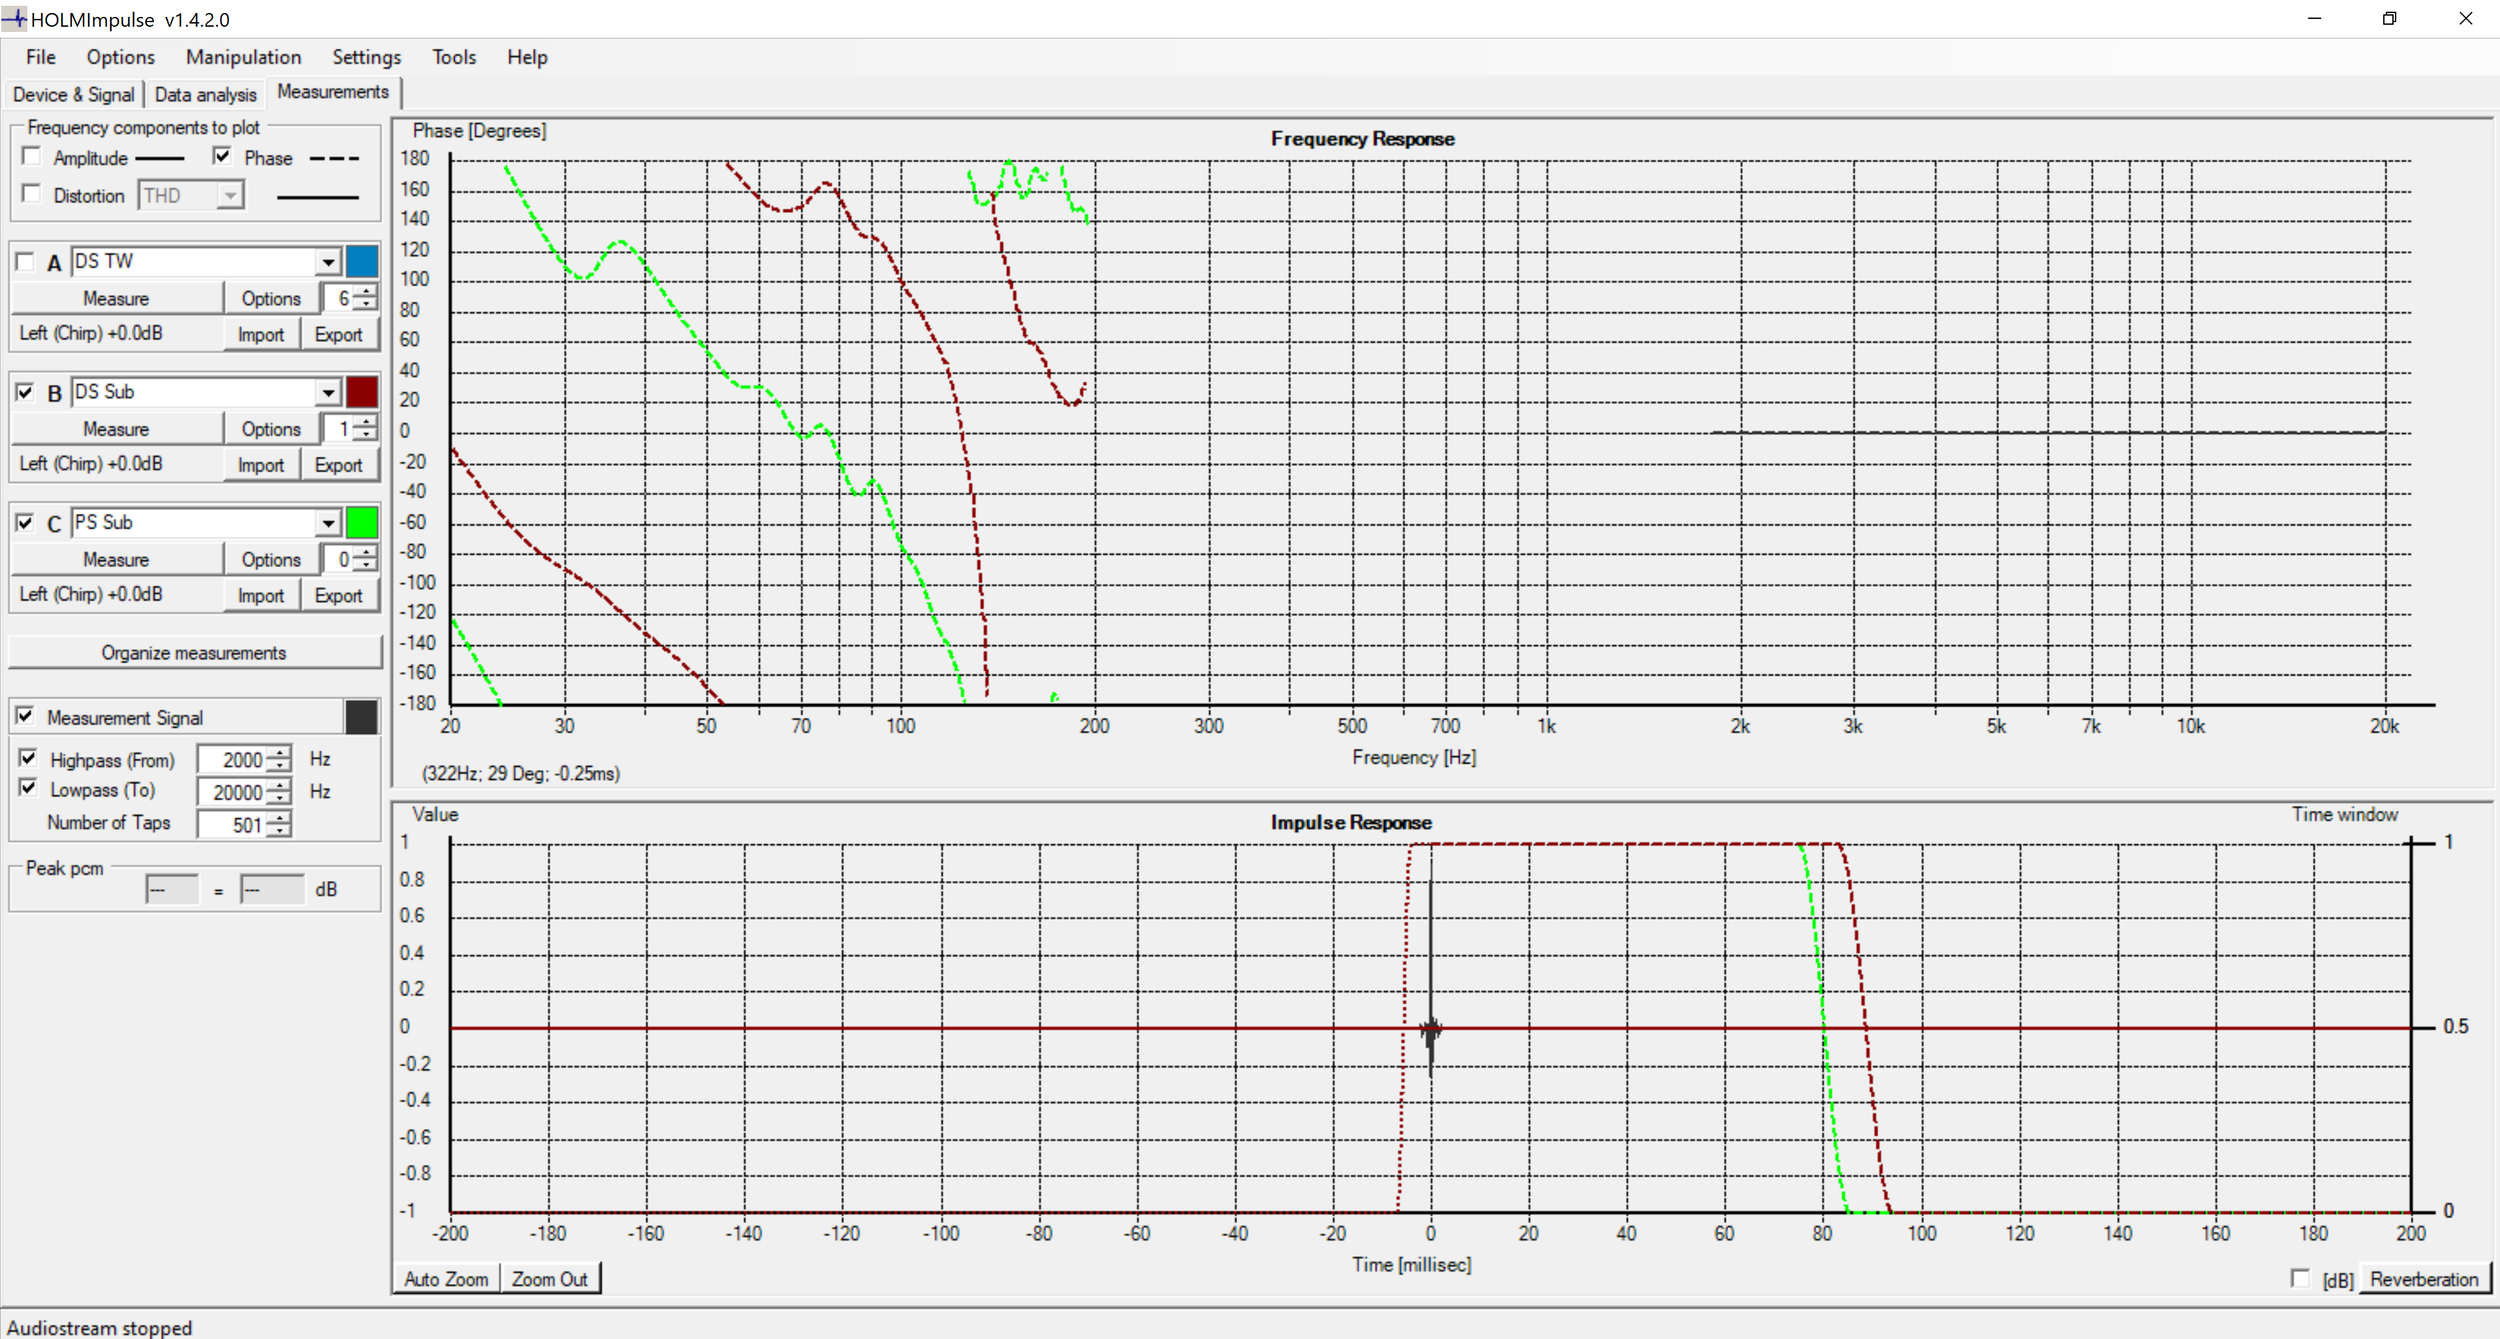Click Organize measurements button
The image size is (2500, 1339).
pos(194,653)
